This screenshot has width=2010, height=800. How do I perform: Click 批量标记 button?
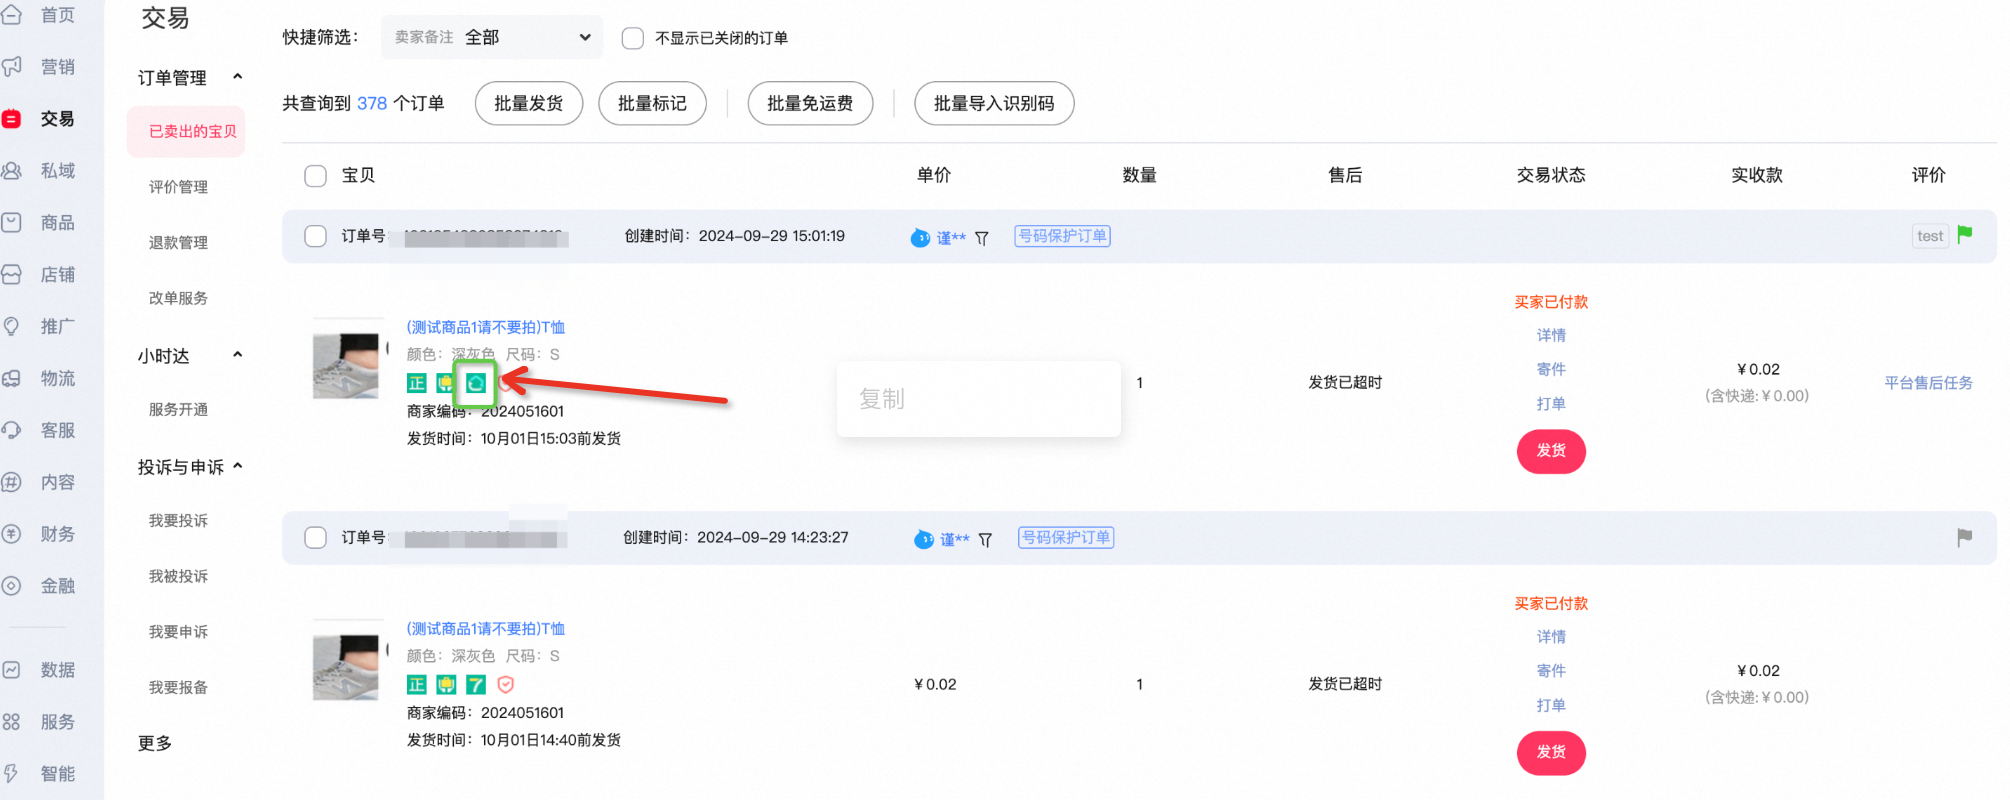pos(652,103)
